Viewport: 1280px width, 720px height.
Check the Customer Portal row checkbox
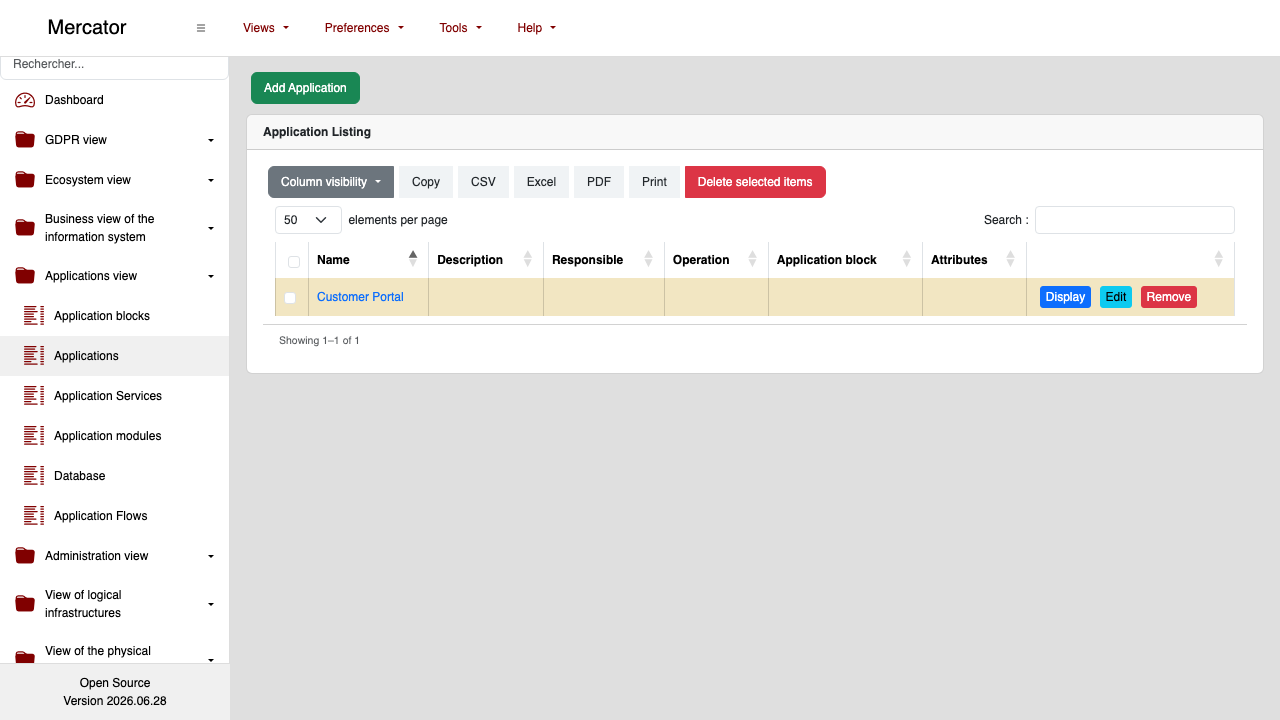pyautogui.click(x=290, y=298)
